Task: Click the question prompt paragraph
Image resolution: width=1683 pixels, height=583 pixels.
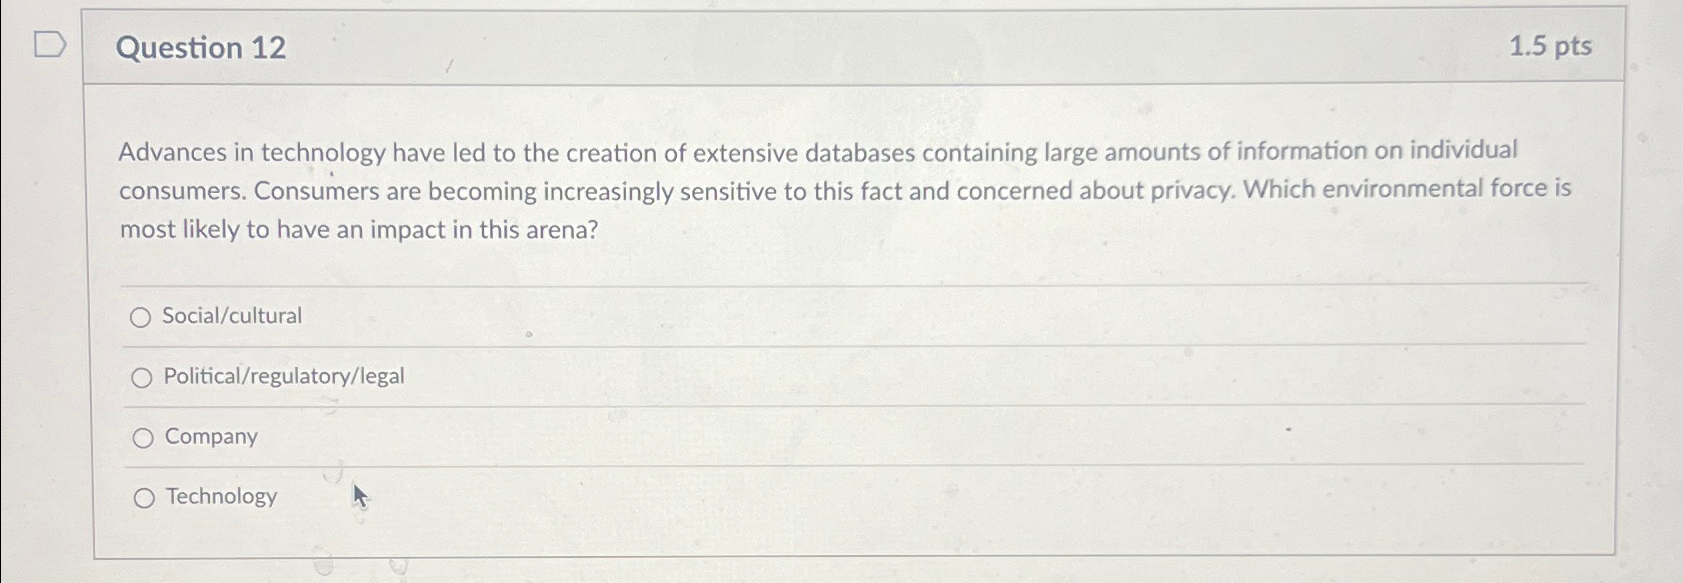Action: [x=800, y=190]
